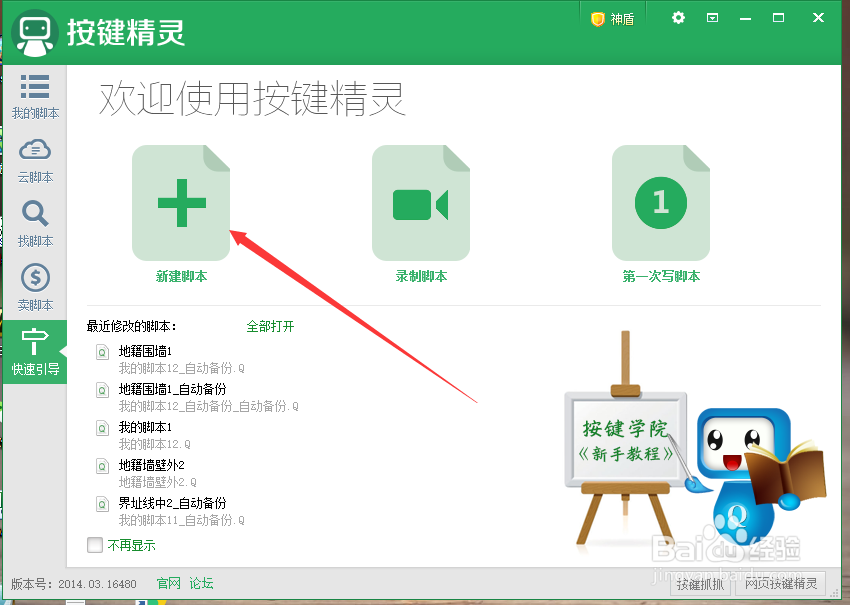Open the 按键学院 新手教程 easel board
The width and height of the screenshot is (850, 605).
[626, 440]
